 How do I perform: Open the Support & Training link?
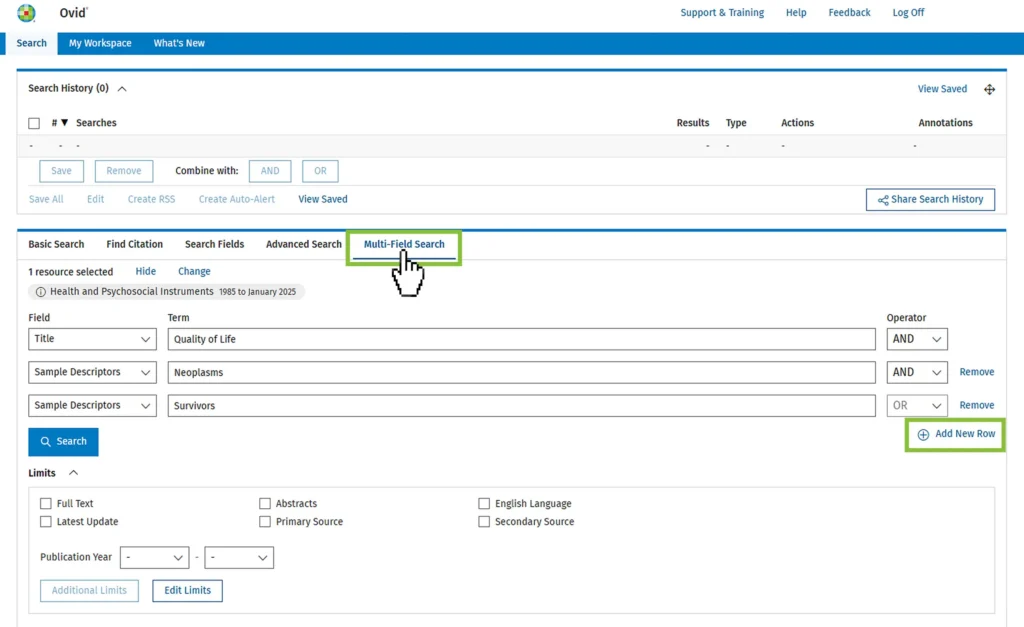click(x=722, y=12)
